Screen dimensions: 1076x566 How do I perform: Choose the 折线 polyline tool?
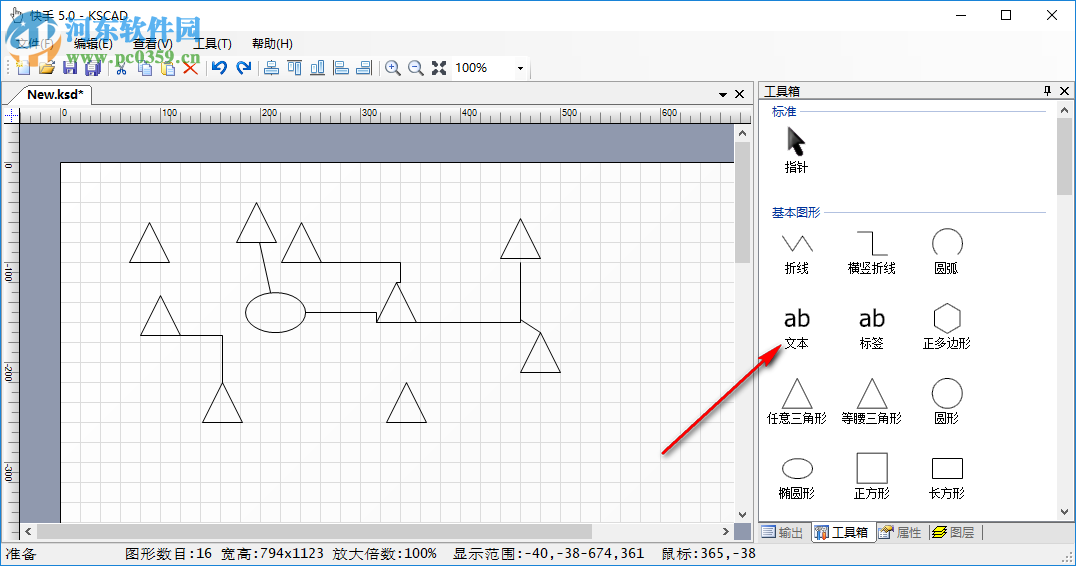[x=797, y=253]
